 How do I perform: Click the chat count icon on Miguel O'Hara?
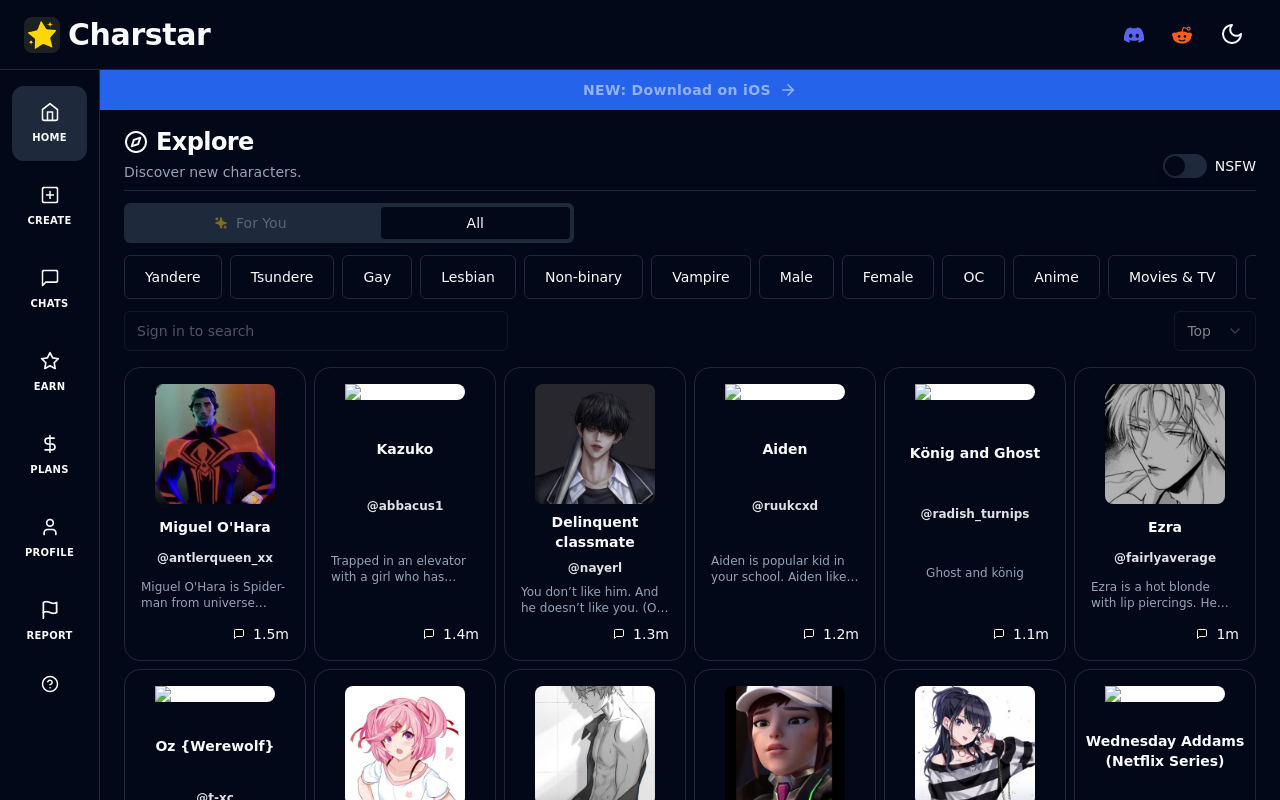click(x=239, y=634)
